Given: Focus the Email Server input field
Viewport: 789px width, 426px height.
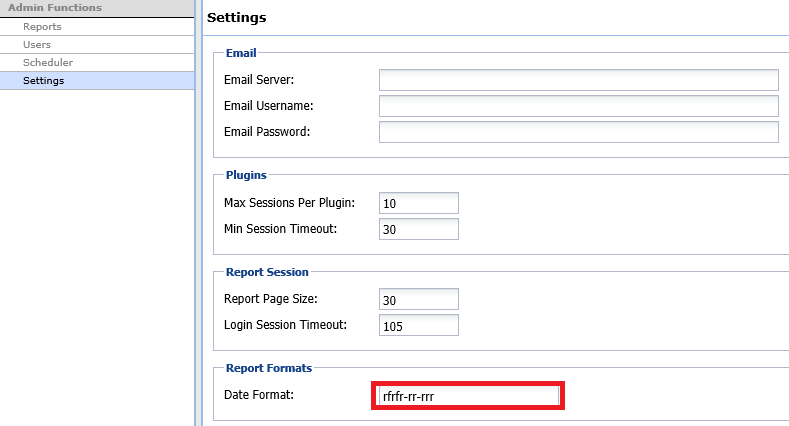Looking at the screenshot, I should 578,80.
